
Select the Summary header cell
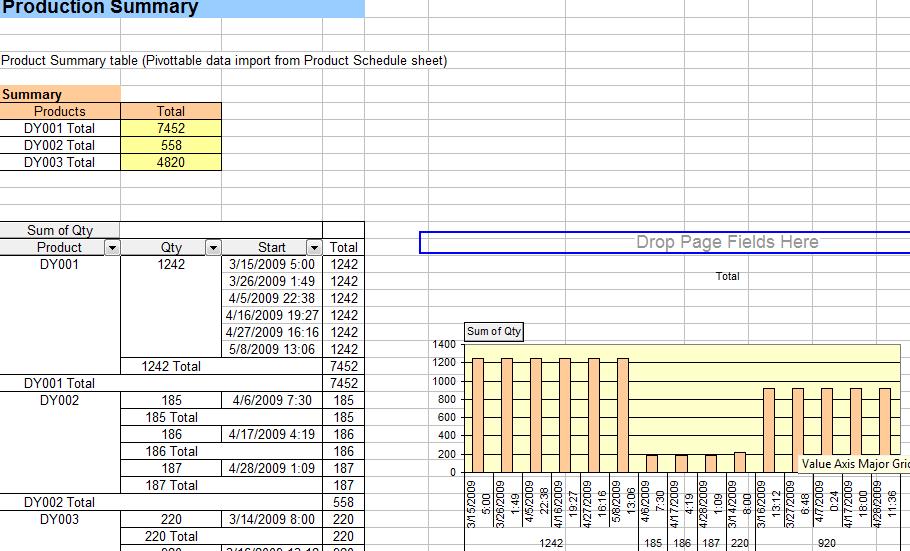point(60,95)
